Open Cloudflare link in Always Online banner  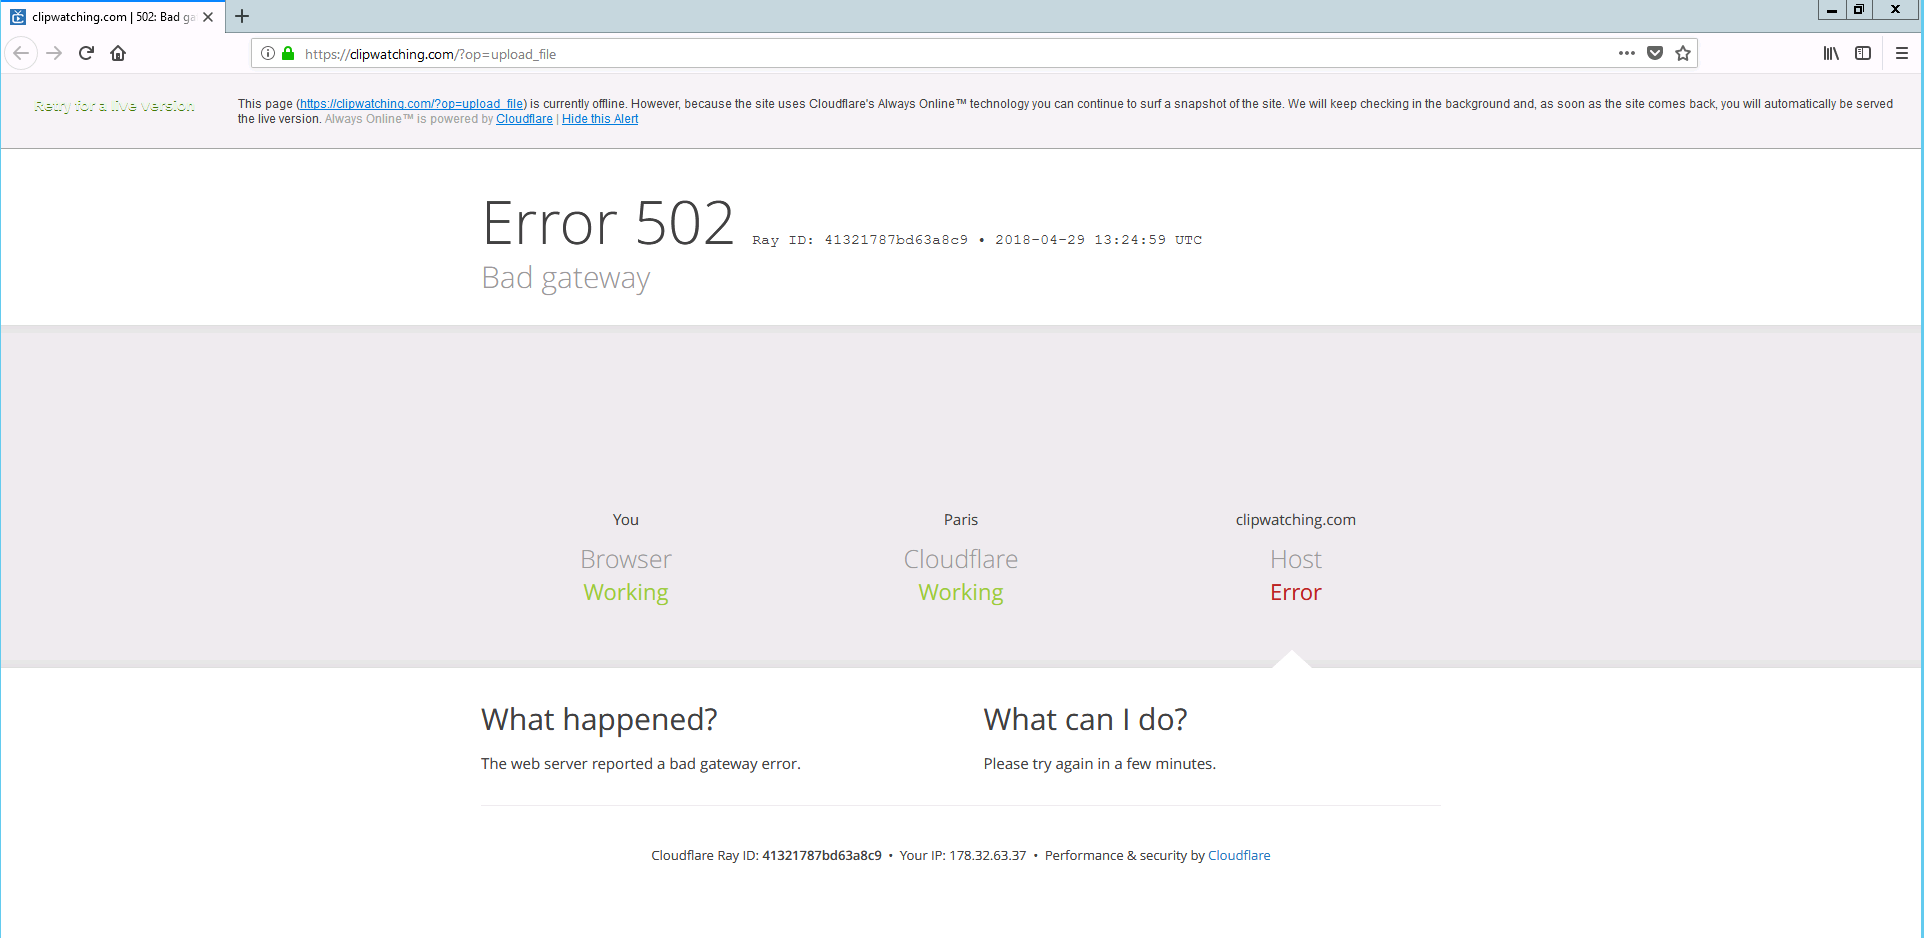(x=524, y=119)
